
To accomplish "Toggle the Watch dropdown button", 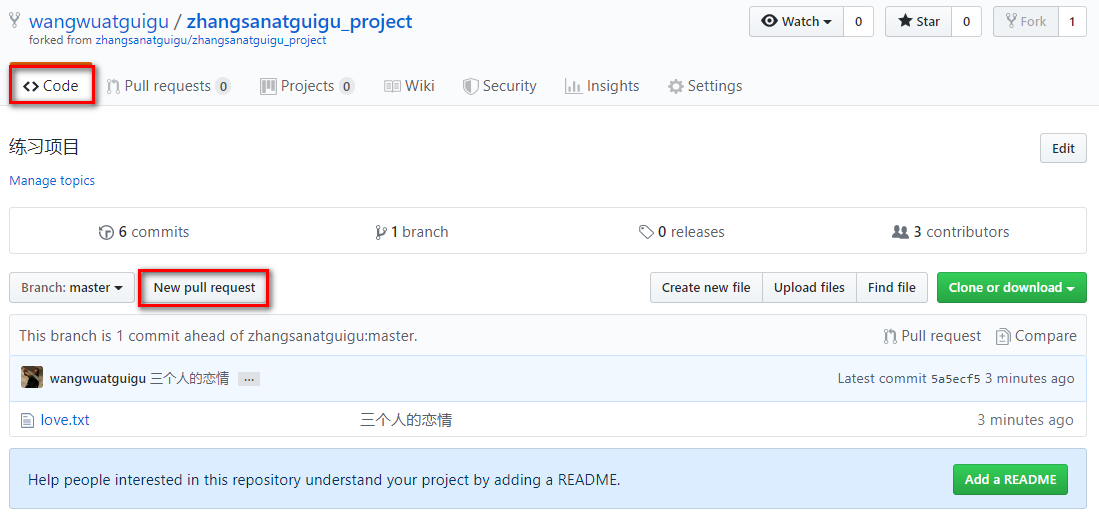I will tap(796, 21).
